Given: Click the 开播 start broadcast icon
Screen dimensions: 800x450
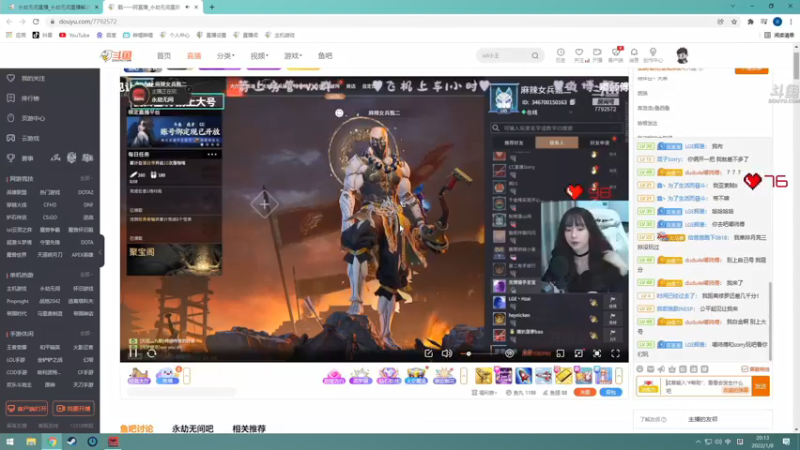Looking at the screenshot, I should point(597,55).
